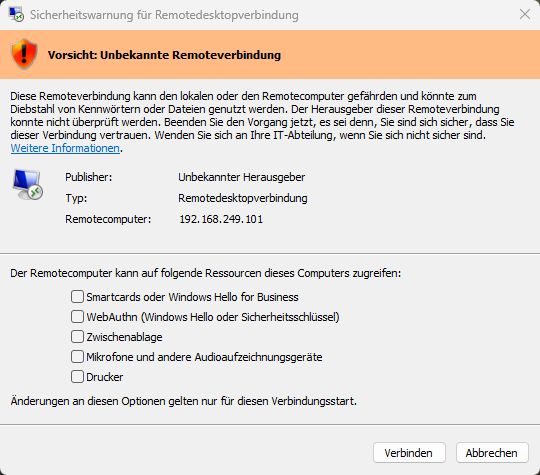Click the text Der Remotecomputer kann auf folgende Ressourcen
Image resolution: width=540 pixels, height=475 pixels.
coord(206,273)
